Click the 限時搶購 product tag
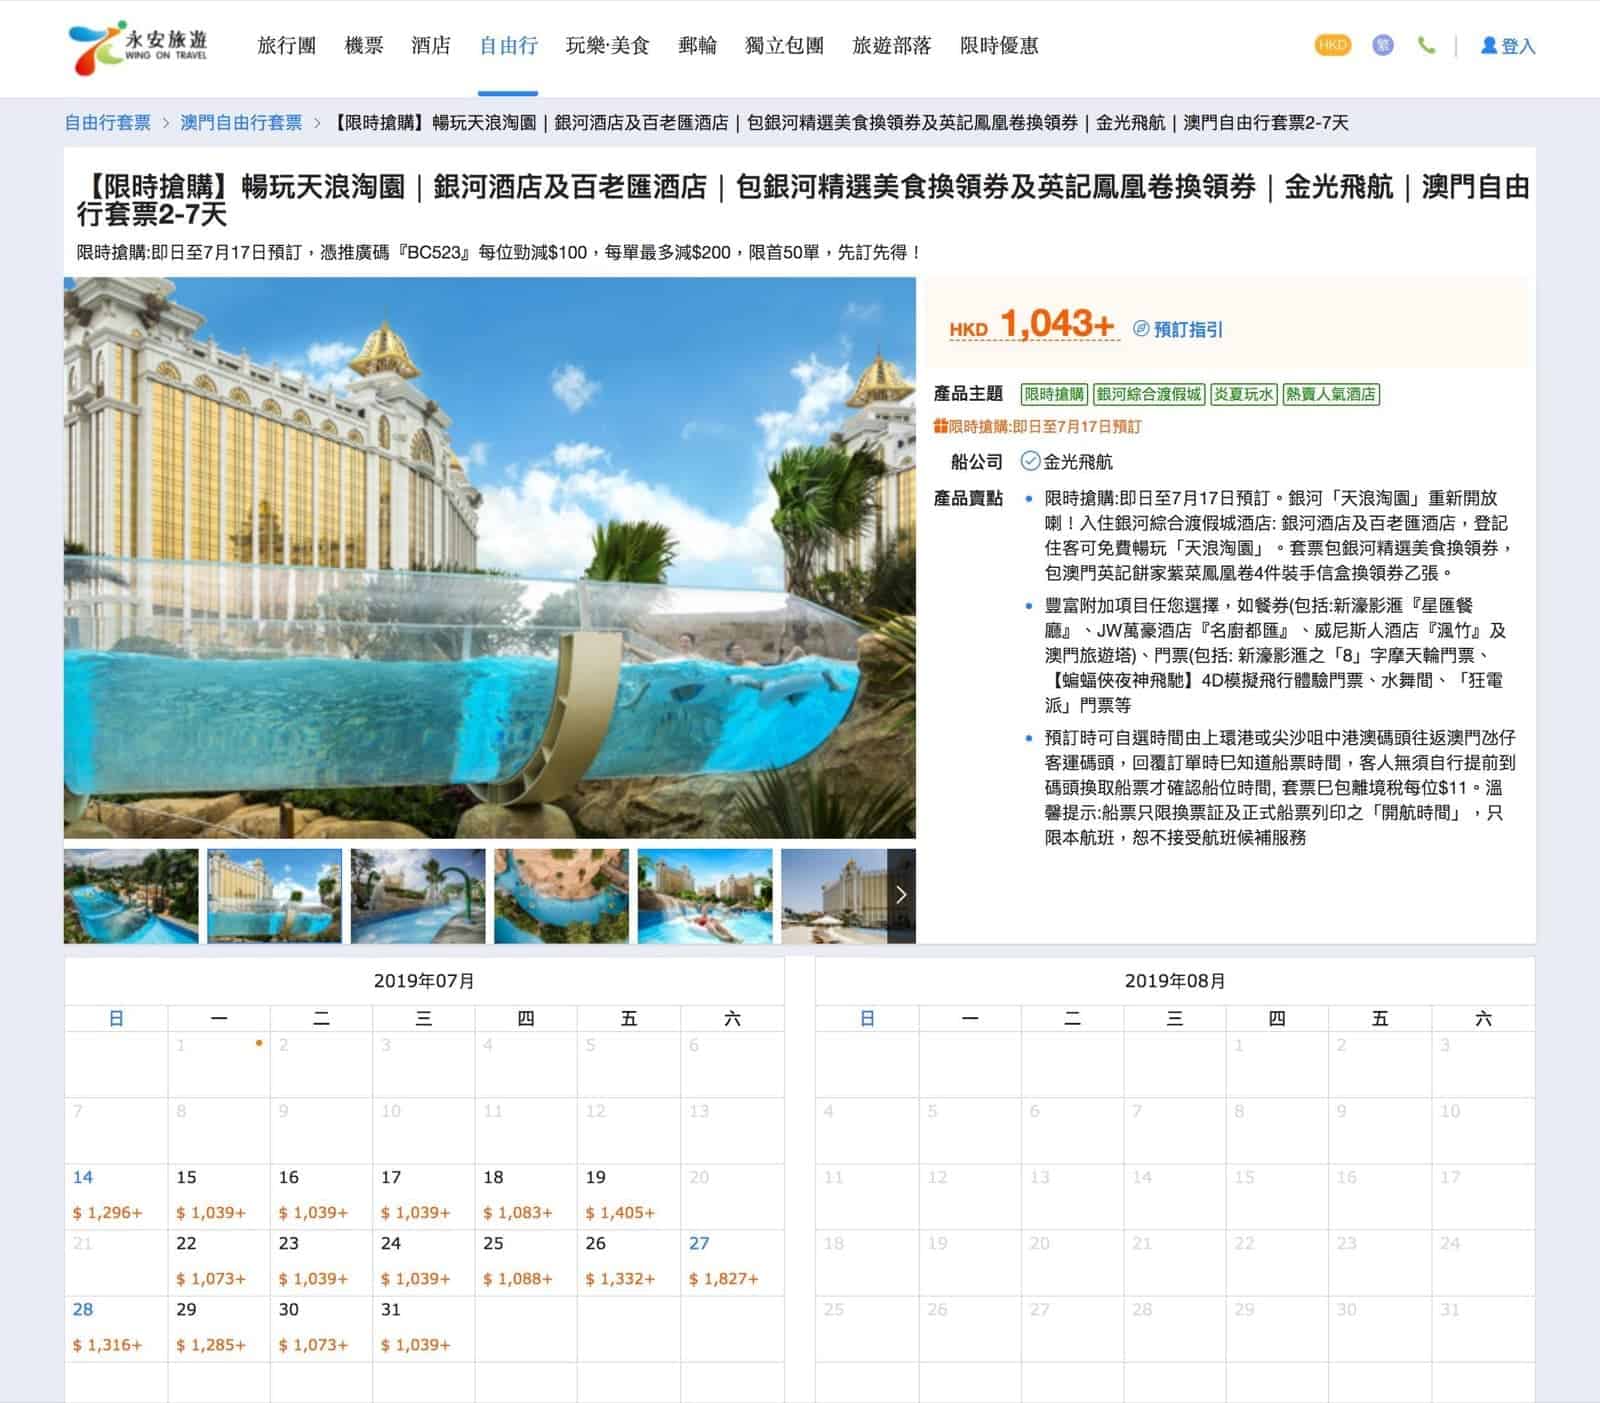This screenshot has height=1403, width=1600. click(1054, 394)
